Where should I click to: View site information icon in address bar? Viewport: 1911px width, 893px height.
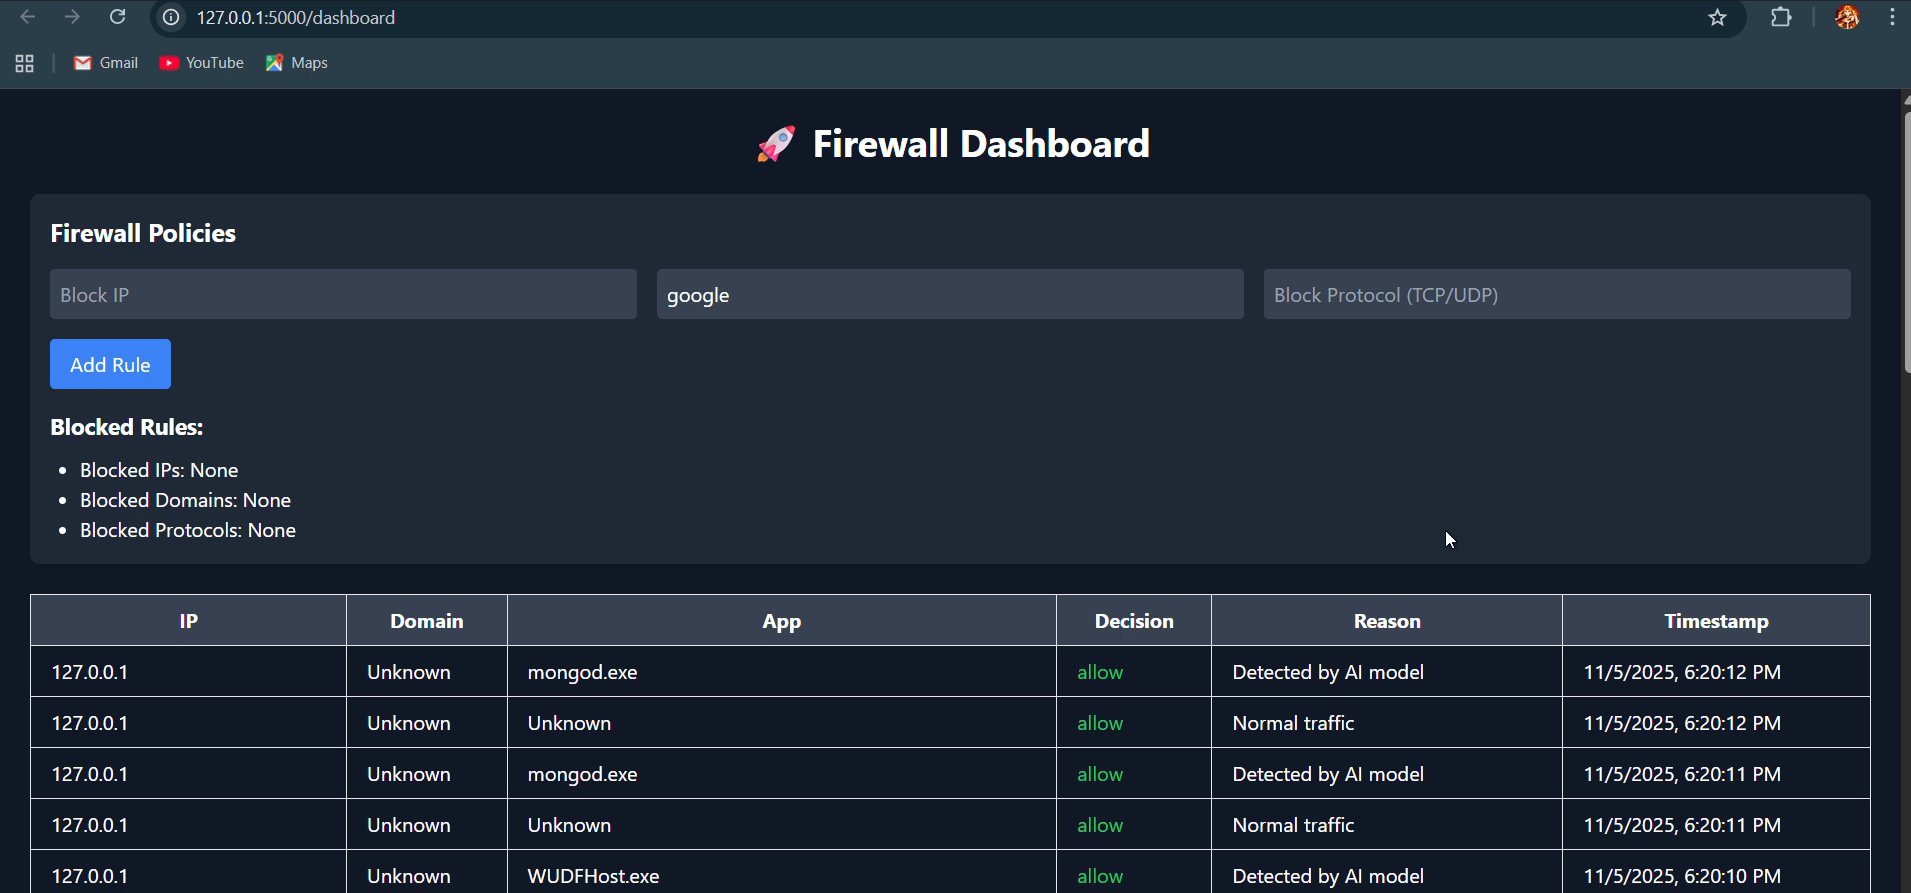point(171,18)
